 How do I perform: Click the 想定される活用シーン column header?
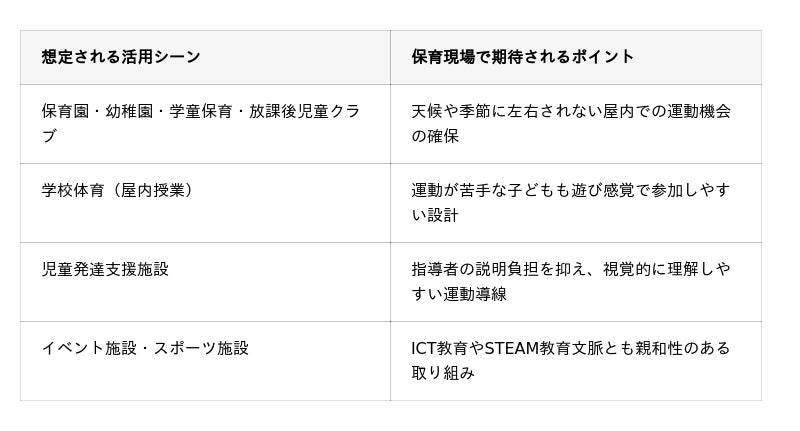[121, 57]
